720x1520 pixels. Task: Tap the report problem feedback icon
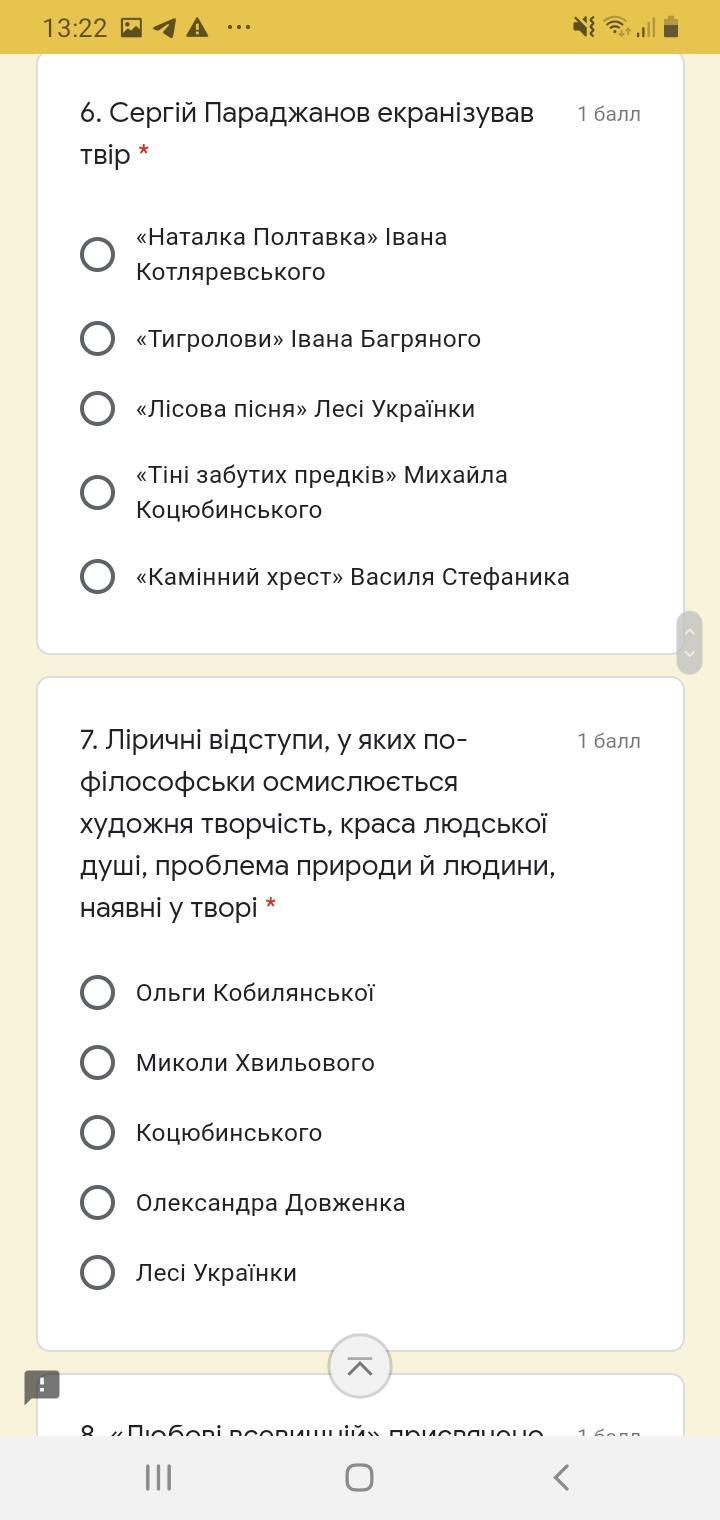point(42,1386)
